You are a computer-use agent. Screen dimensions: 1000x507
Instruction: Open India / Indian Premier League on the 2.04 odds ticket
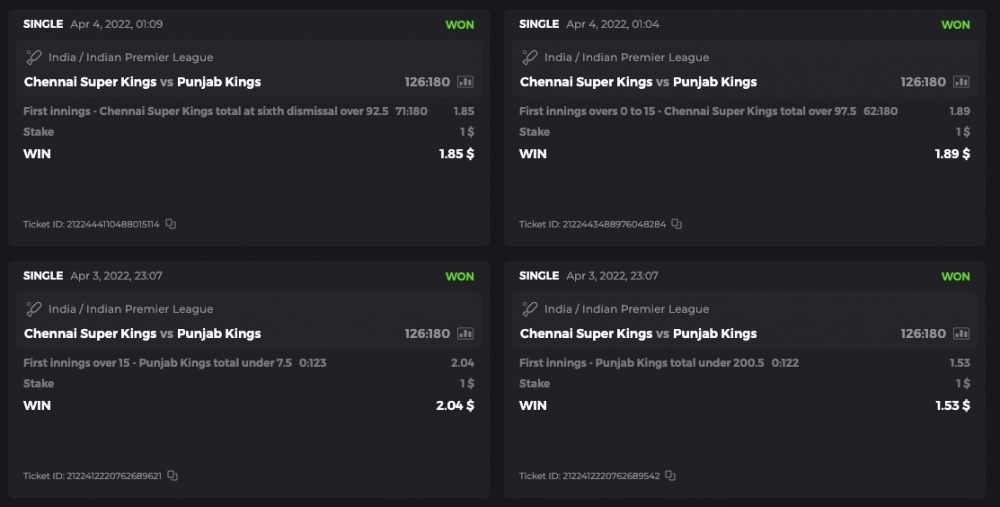click(x=131, y=309)
